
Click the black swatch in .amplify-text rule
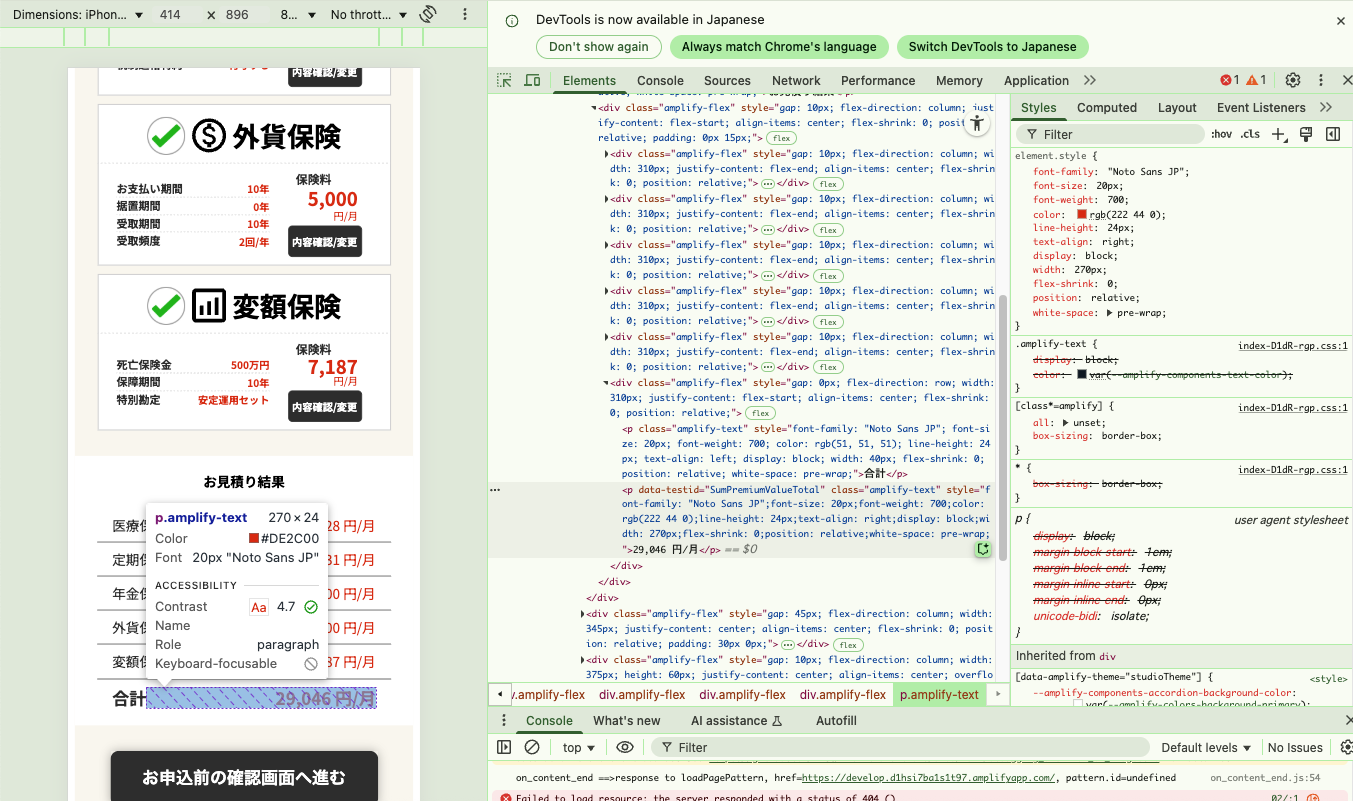[x=1082, y=374]
